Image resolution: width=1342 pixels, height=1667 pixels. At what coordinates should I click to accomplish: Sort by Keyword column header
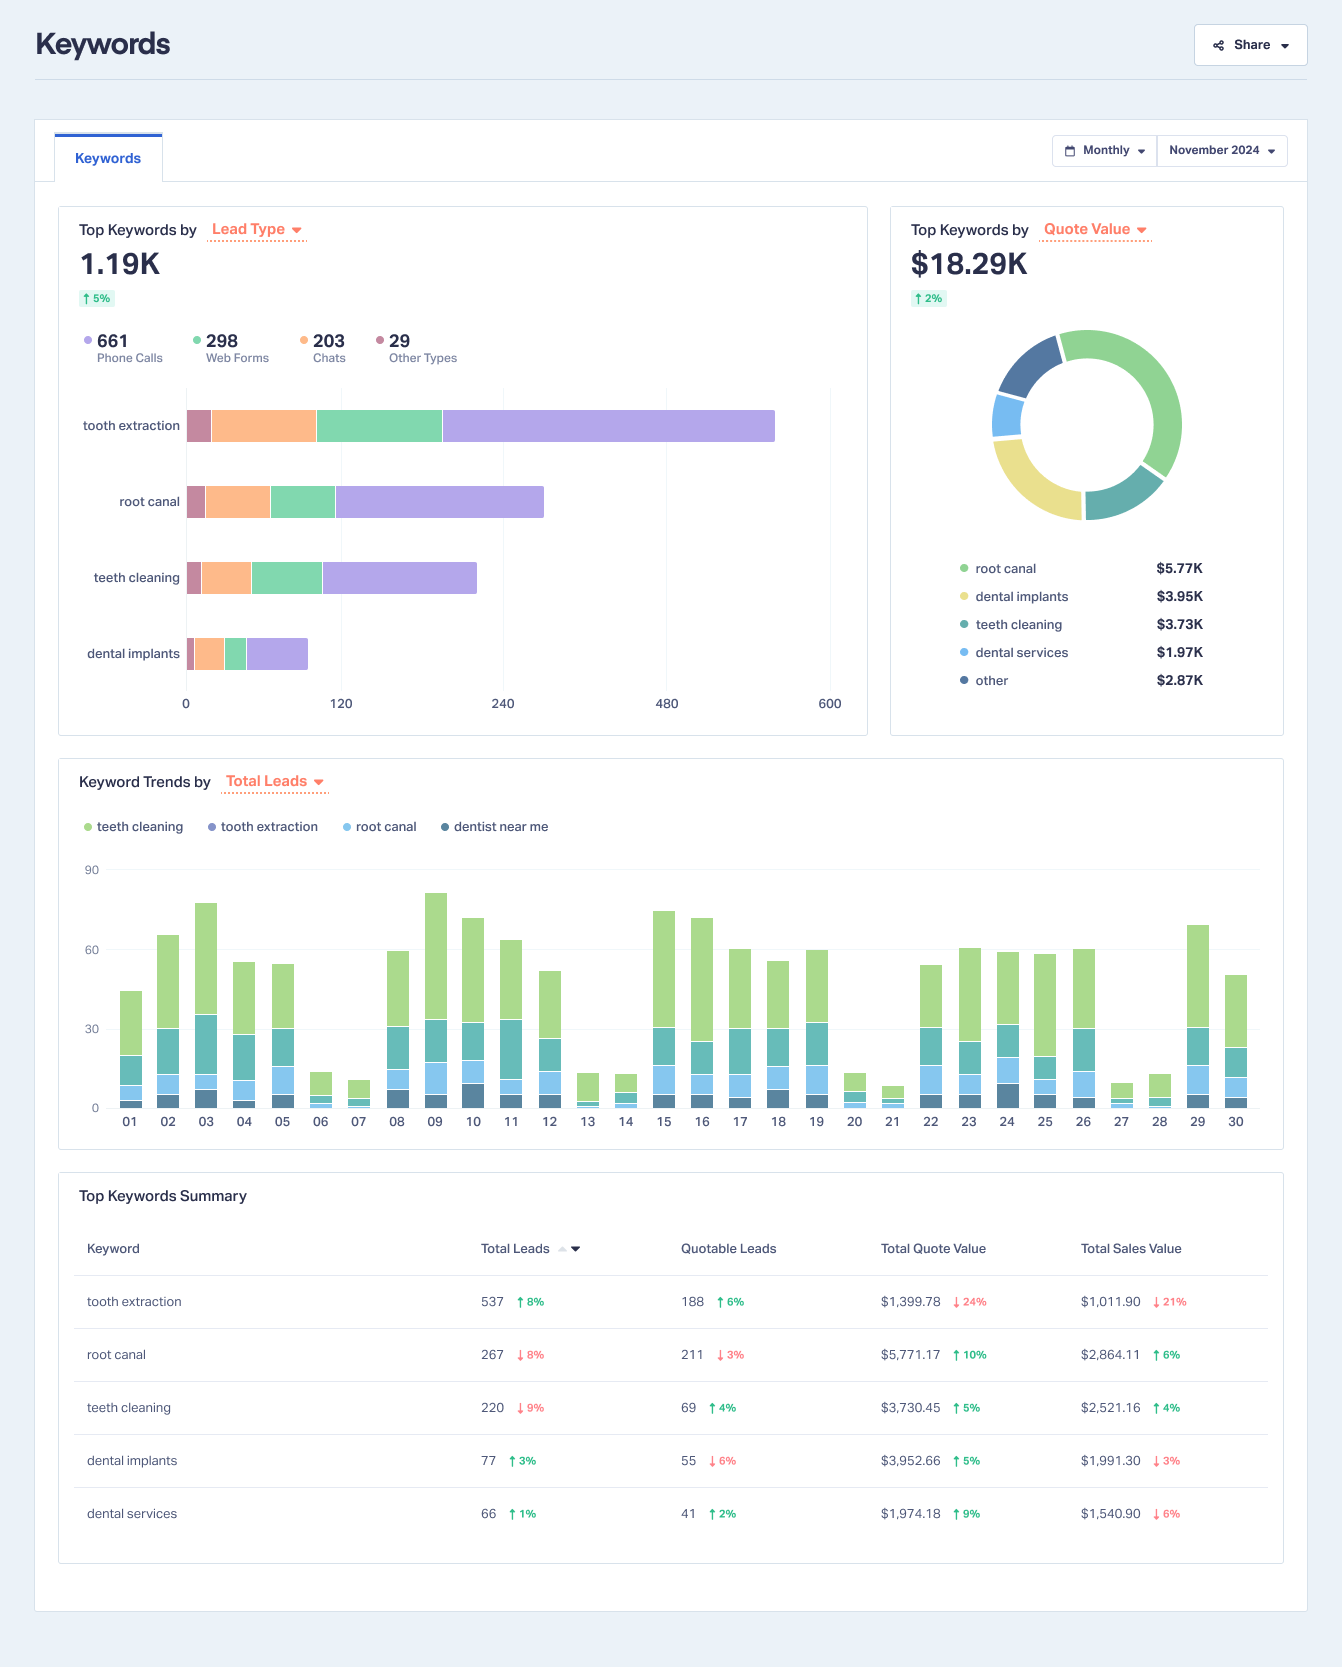pyautogui.click(x=113, y=1249)
